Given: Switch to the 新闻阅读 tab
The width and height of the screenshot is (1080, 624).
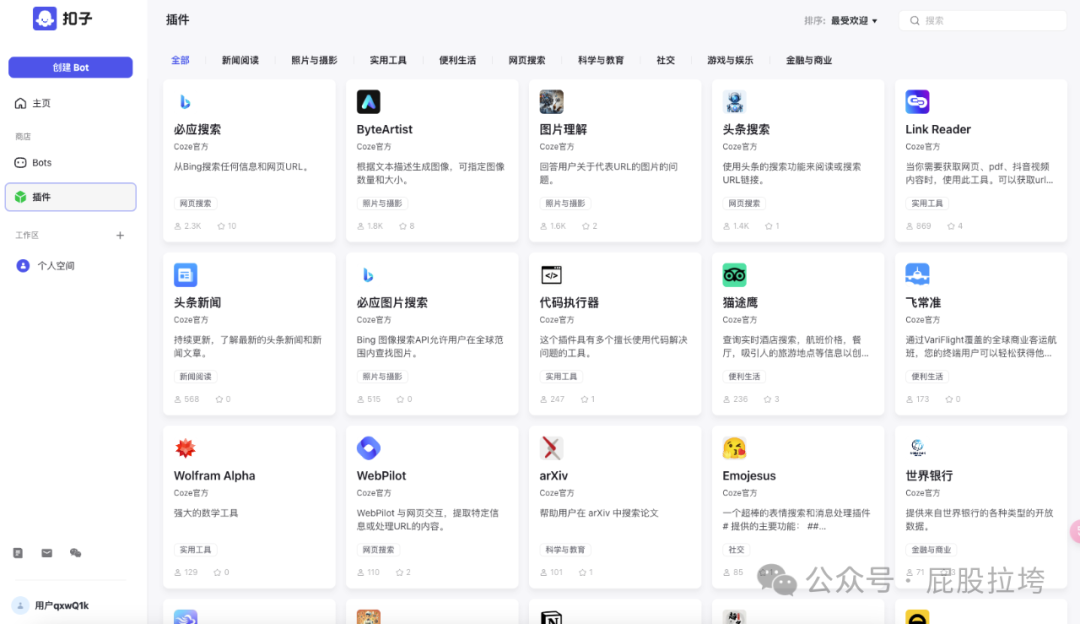Looking at the screenshot, I should (240, 61).
